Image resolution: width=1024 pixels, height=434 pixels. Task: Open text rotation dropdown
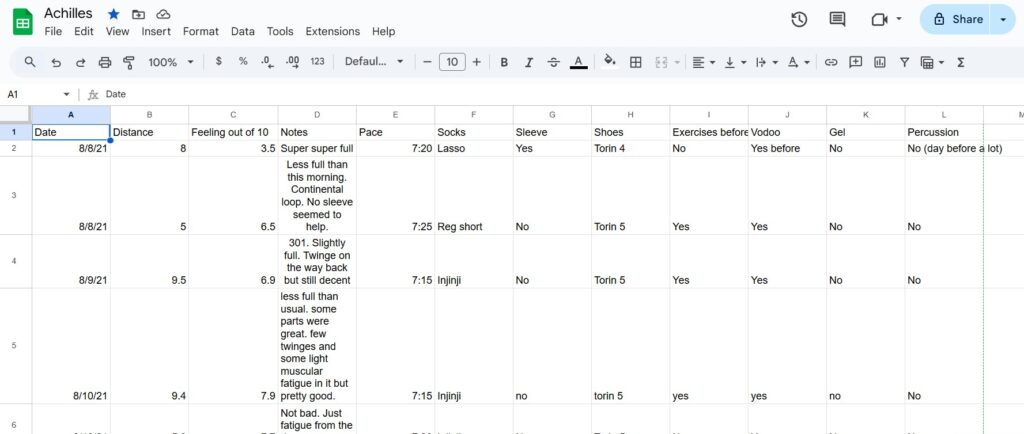[798, 62]
